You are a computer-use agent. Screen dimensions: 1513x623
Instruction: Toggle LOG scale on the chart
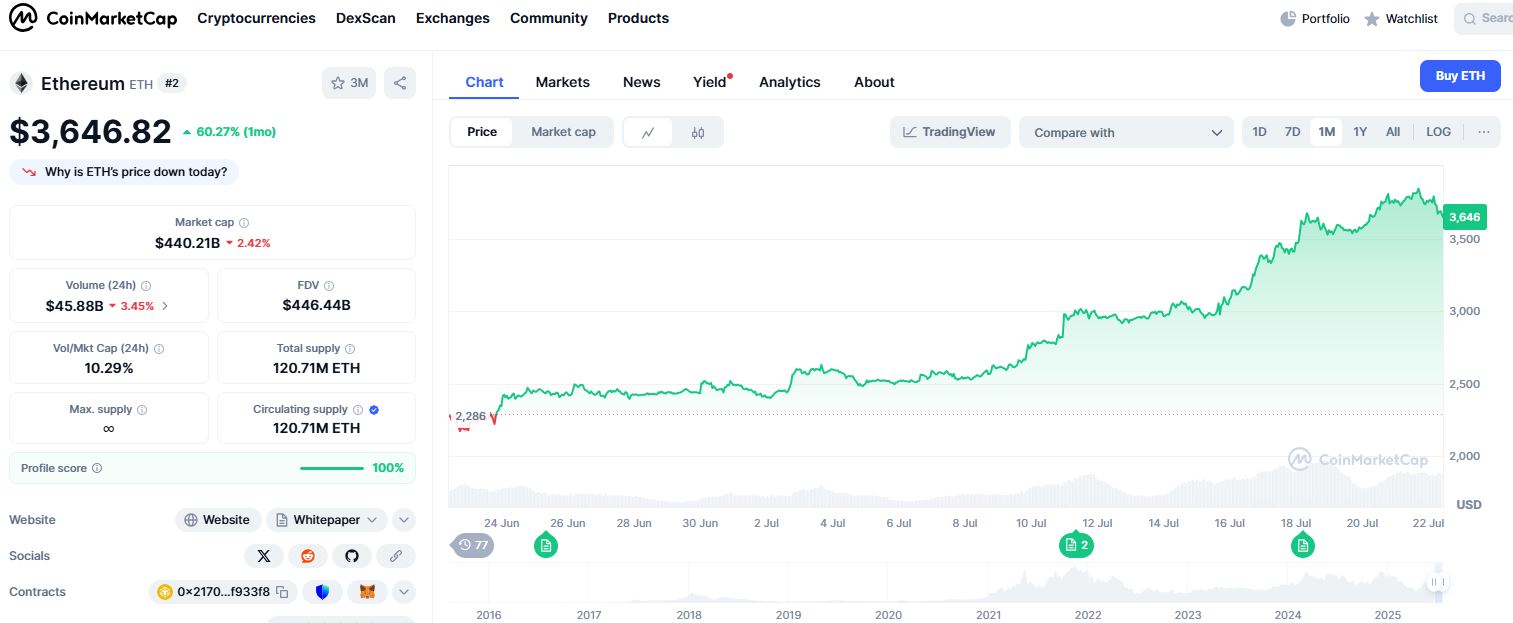pyautogui.click(x=1438, y=132)
